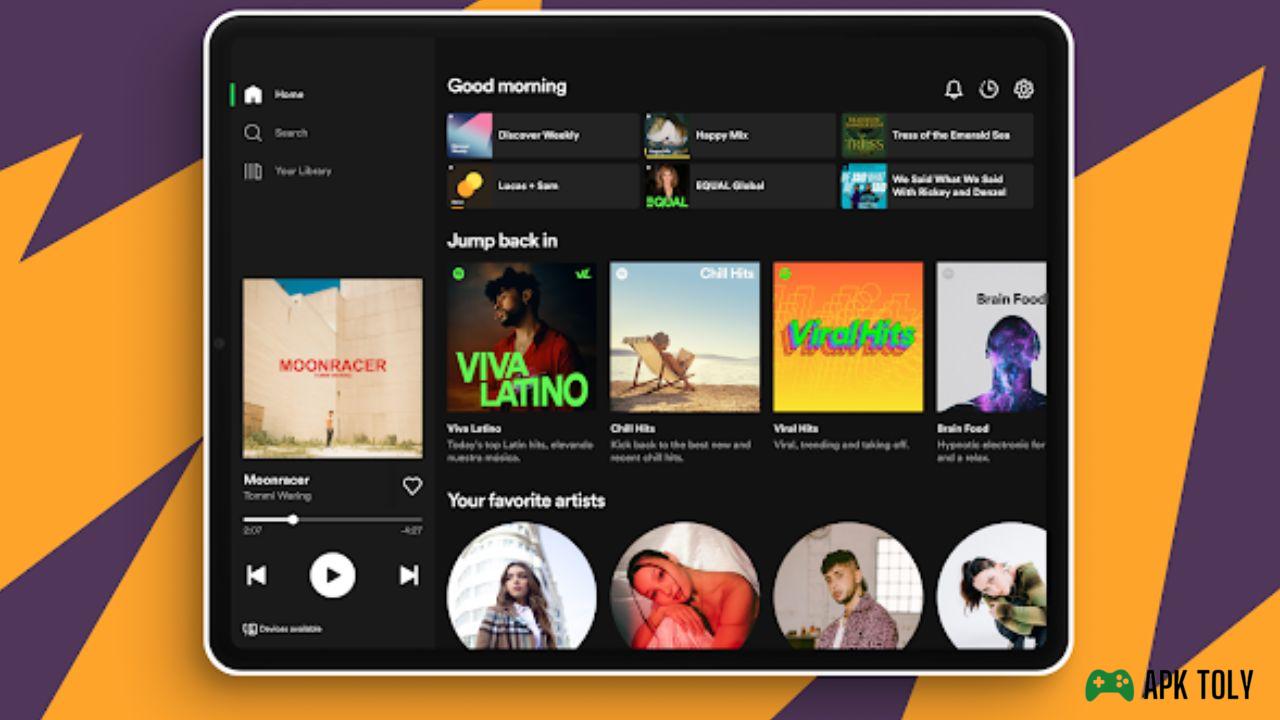Seek using the song progress bar handle
The image size is (1280, 720).
click(293, 519)
